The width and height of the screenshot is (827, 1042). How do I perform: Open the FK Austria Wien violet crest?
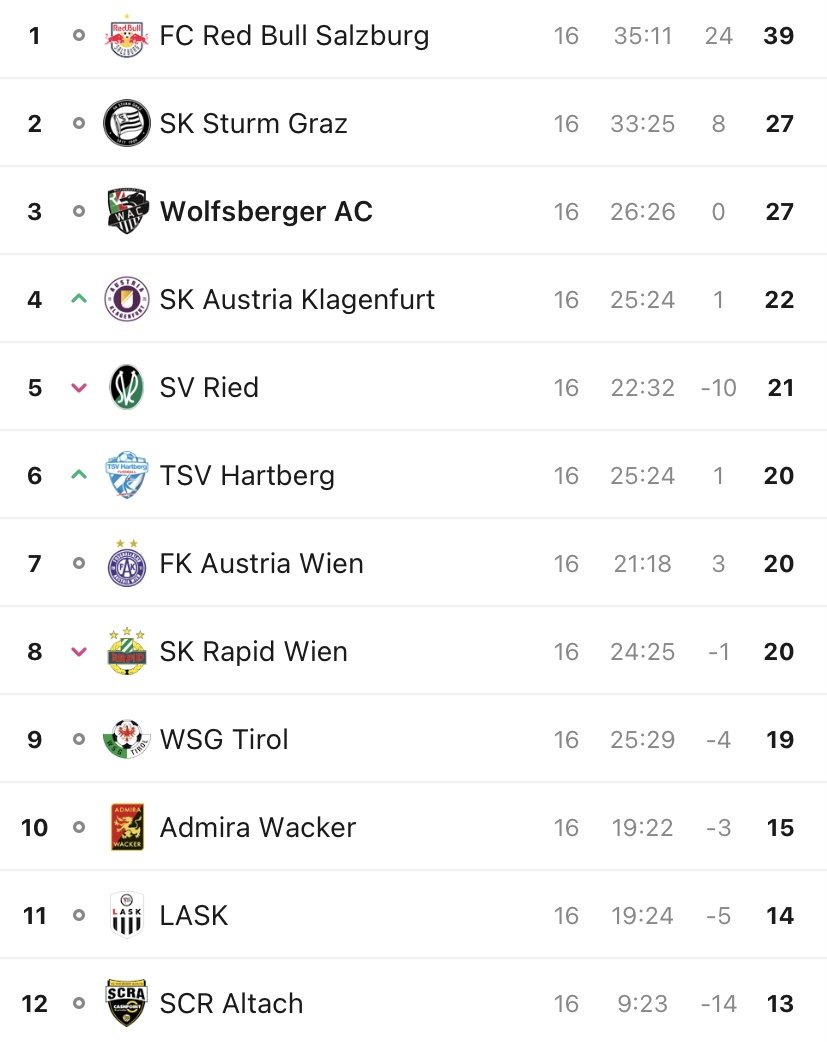(x=126, y=563)
